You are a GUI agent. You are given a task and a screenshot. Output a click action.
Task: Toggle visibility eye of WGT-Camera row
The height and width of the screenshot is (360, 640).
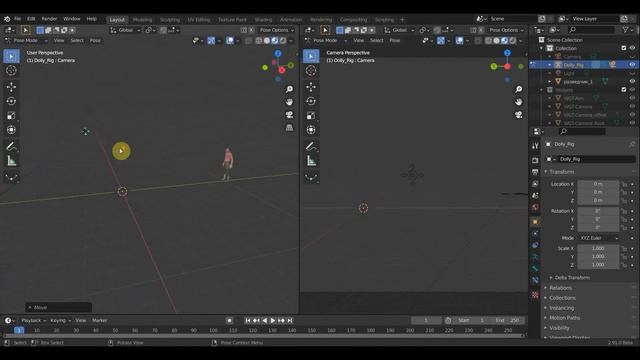[x=632, y=106]
